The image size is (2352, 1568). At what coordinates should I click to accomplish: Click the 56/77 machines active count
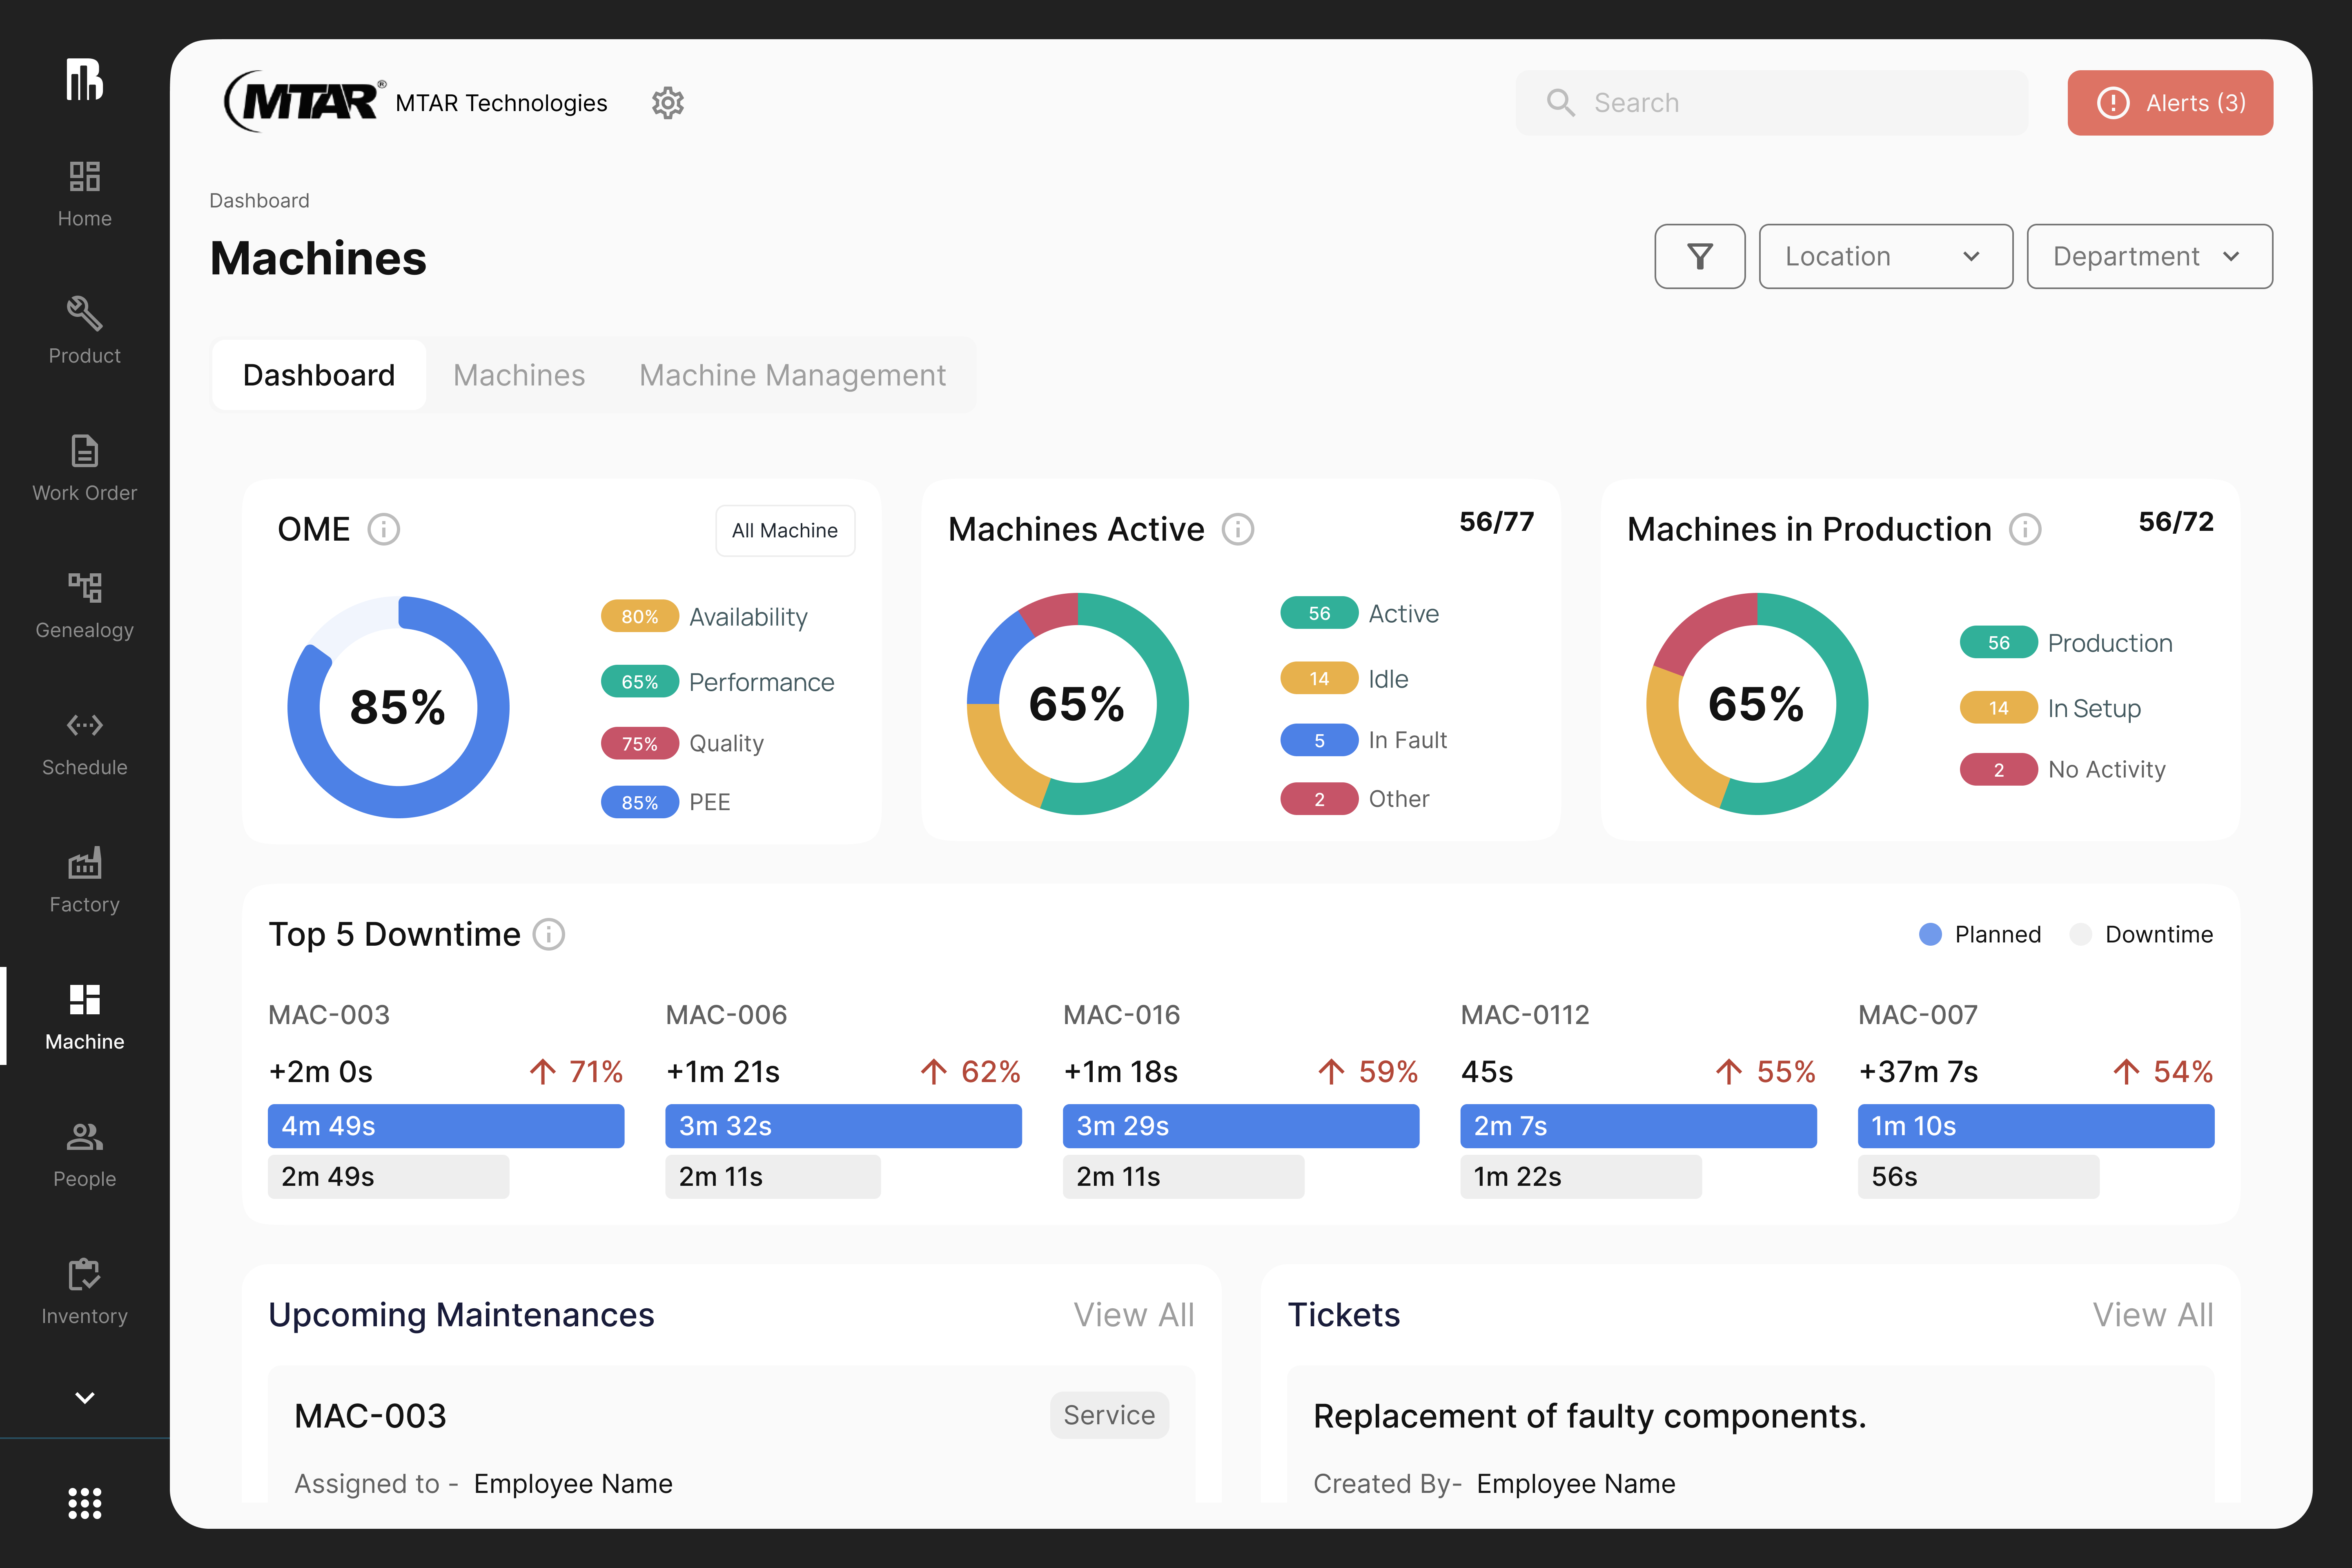1496,521
